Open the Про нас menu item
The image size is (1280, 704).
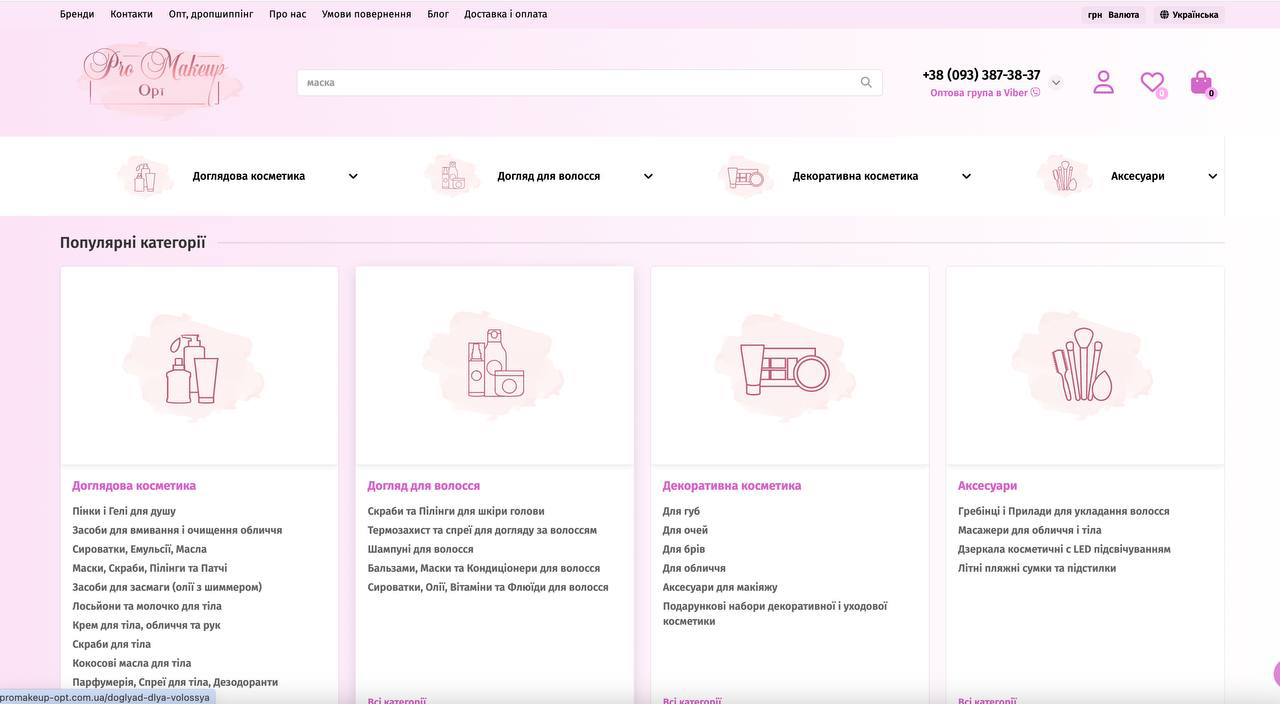coord(288,14)
